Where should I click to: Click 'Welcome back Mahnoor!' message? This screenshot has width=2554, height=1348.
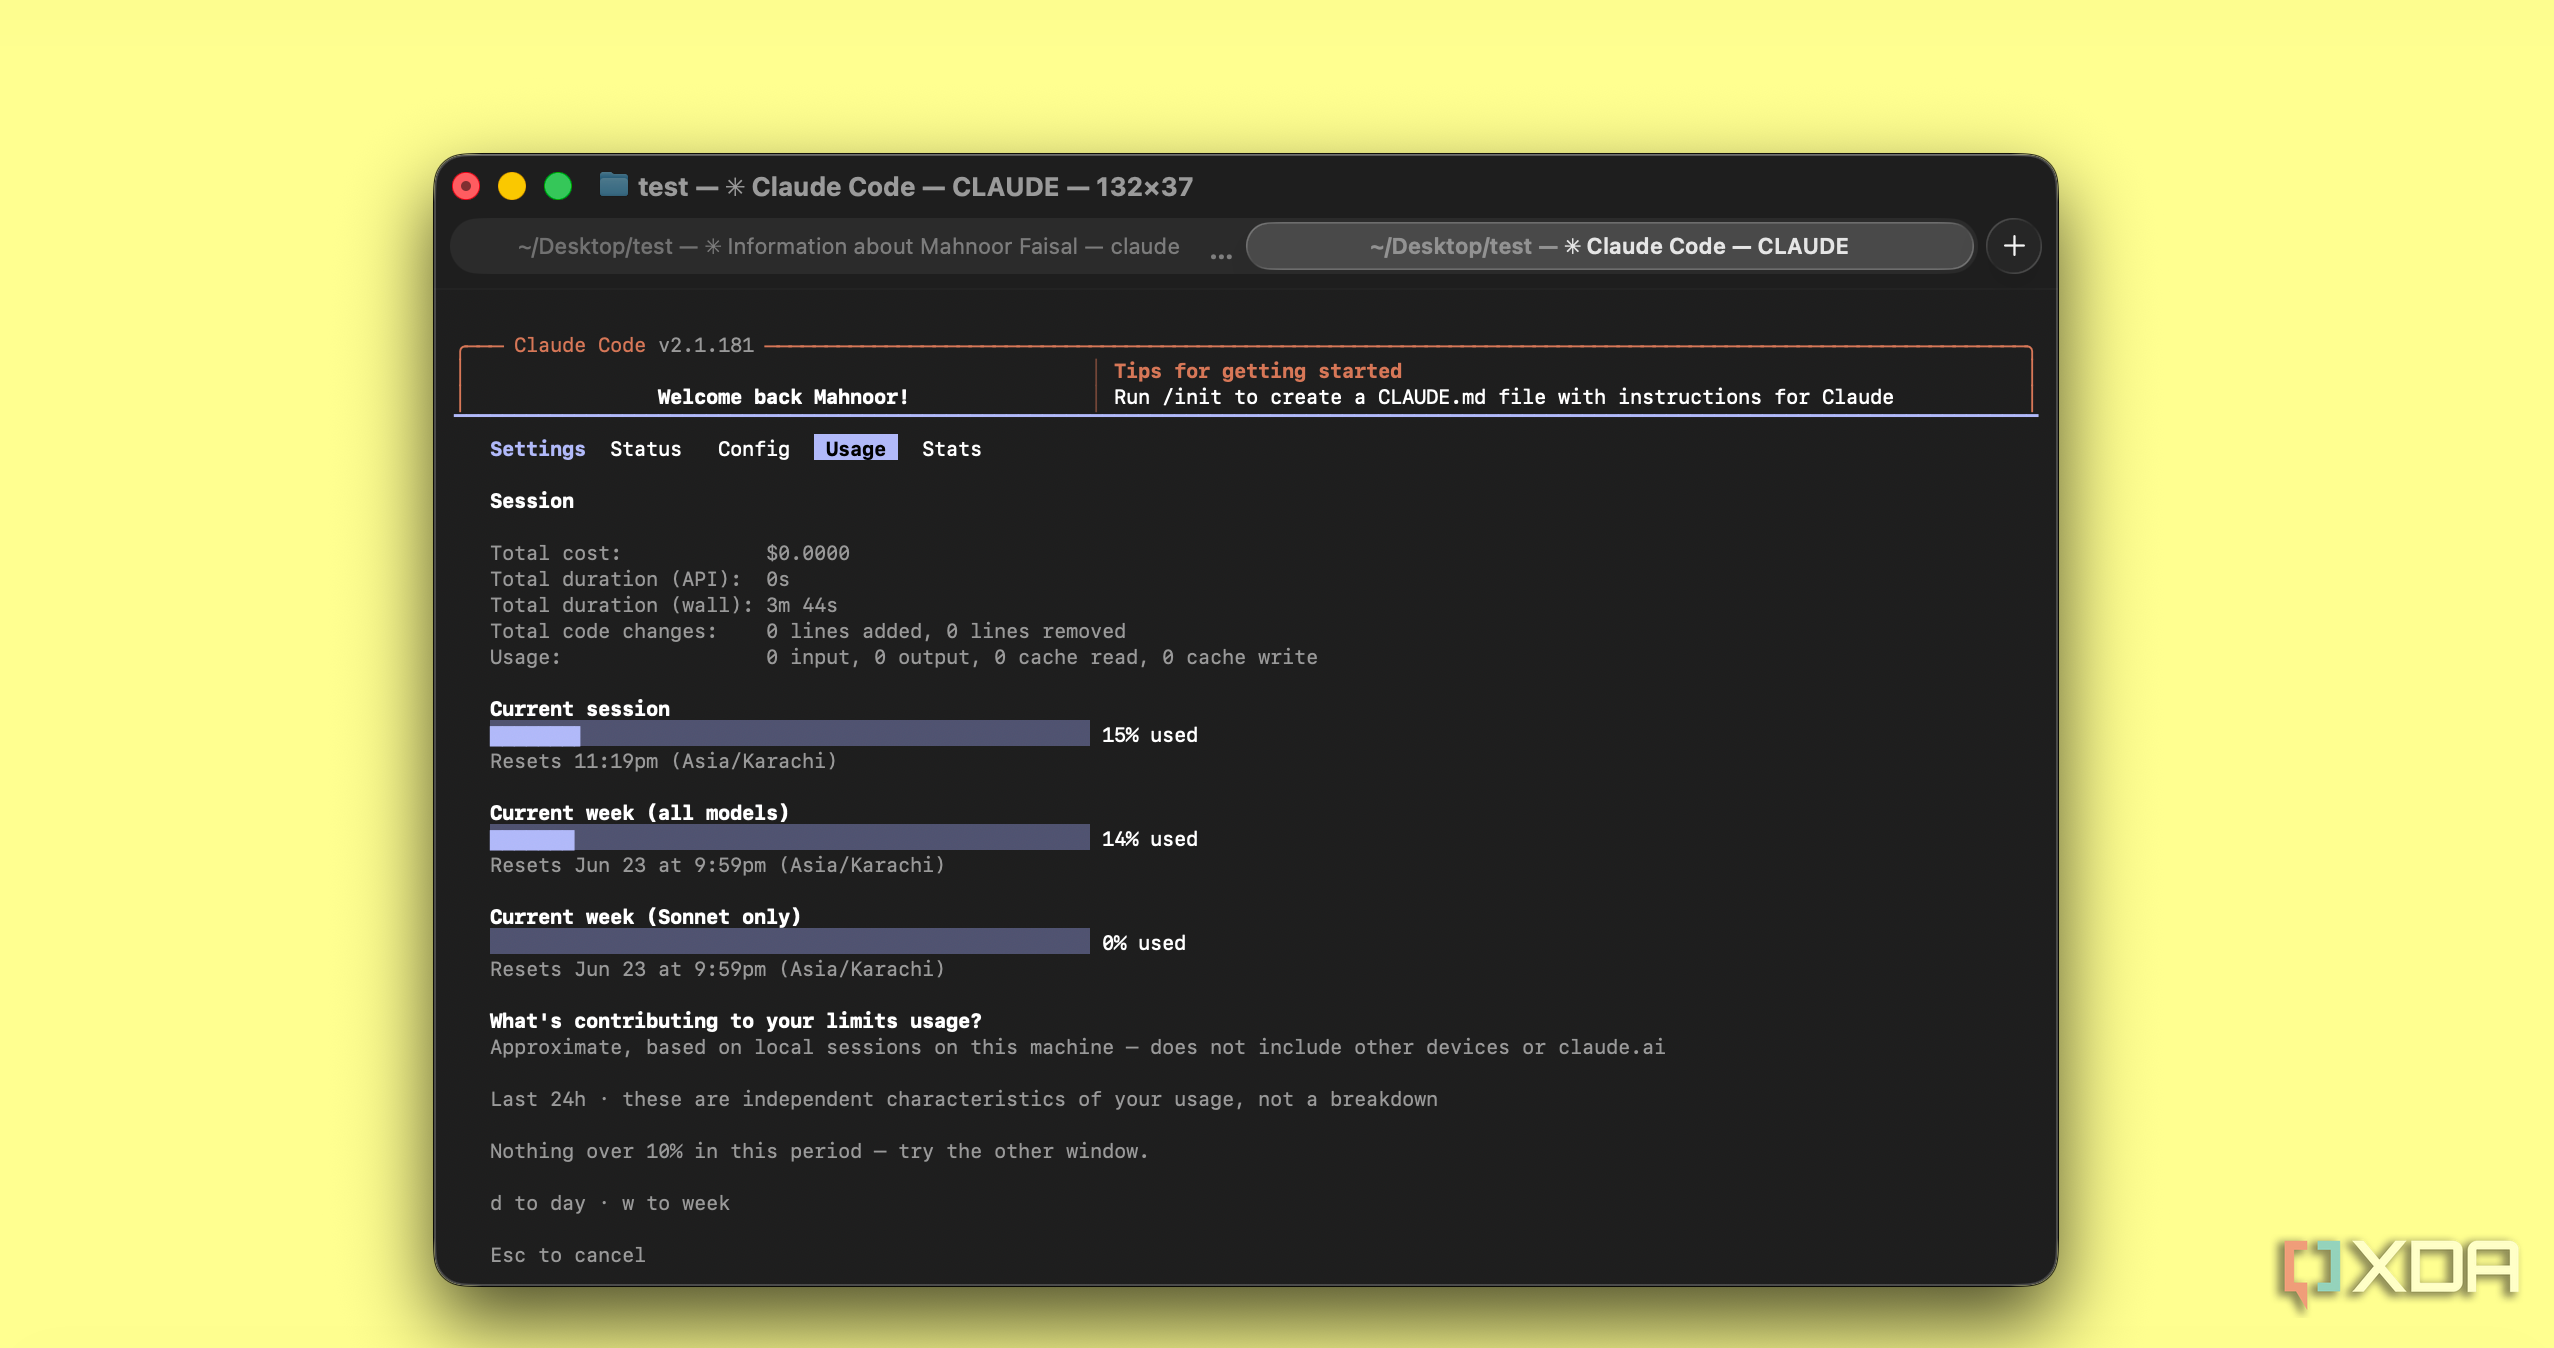coord(782,397)
